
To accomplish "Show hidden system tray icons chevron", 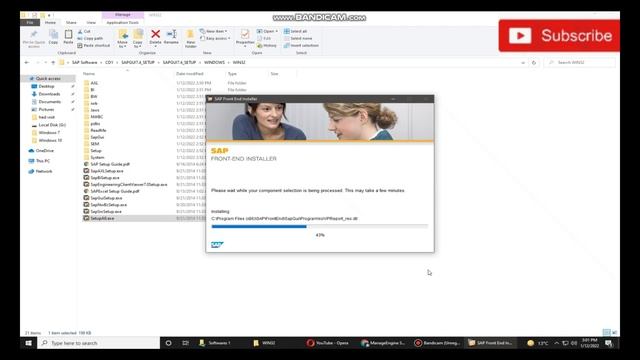I will pyautogui.click(x=556, y=343).
